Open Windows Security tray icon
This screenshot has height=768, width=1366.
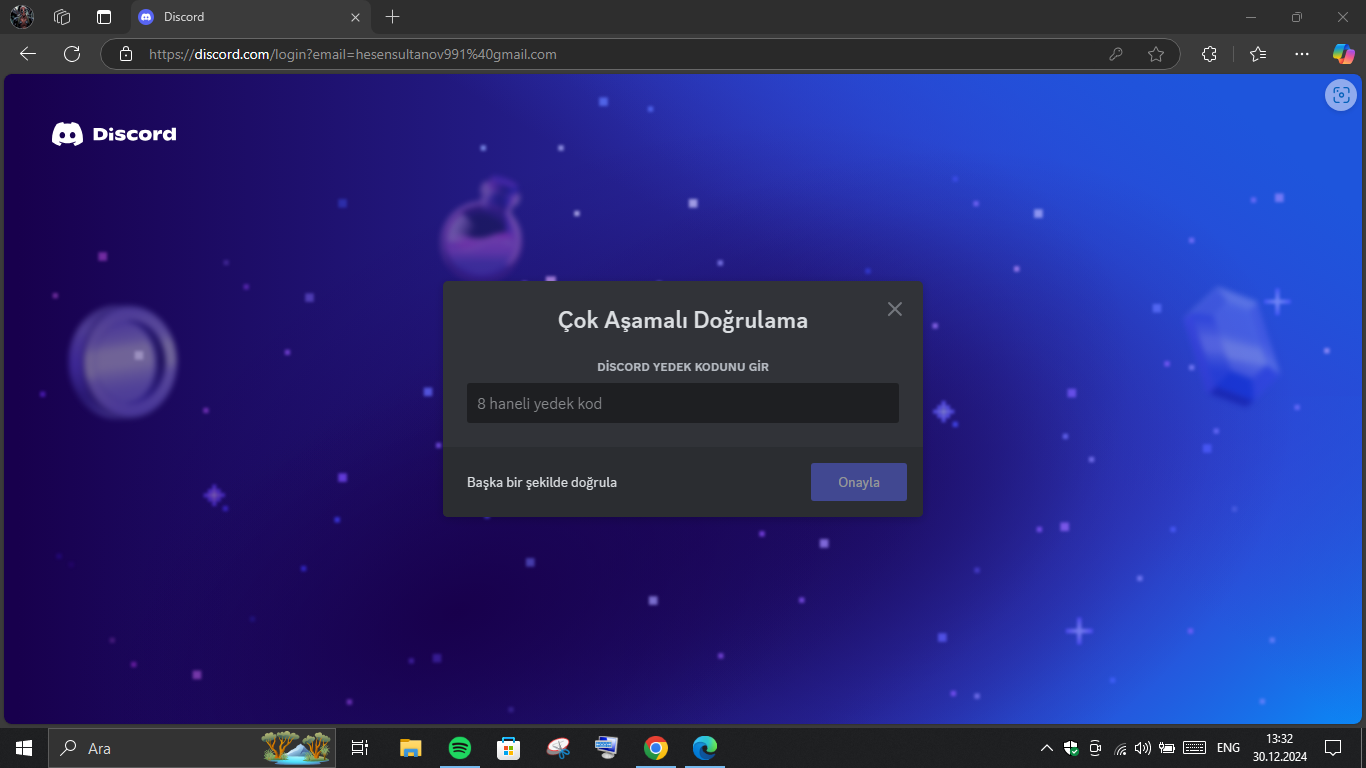tap(1071, 748)
